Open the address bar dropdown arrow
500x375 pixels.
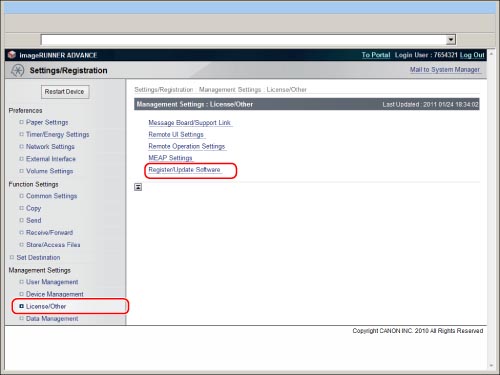pos(451,40)
